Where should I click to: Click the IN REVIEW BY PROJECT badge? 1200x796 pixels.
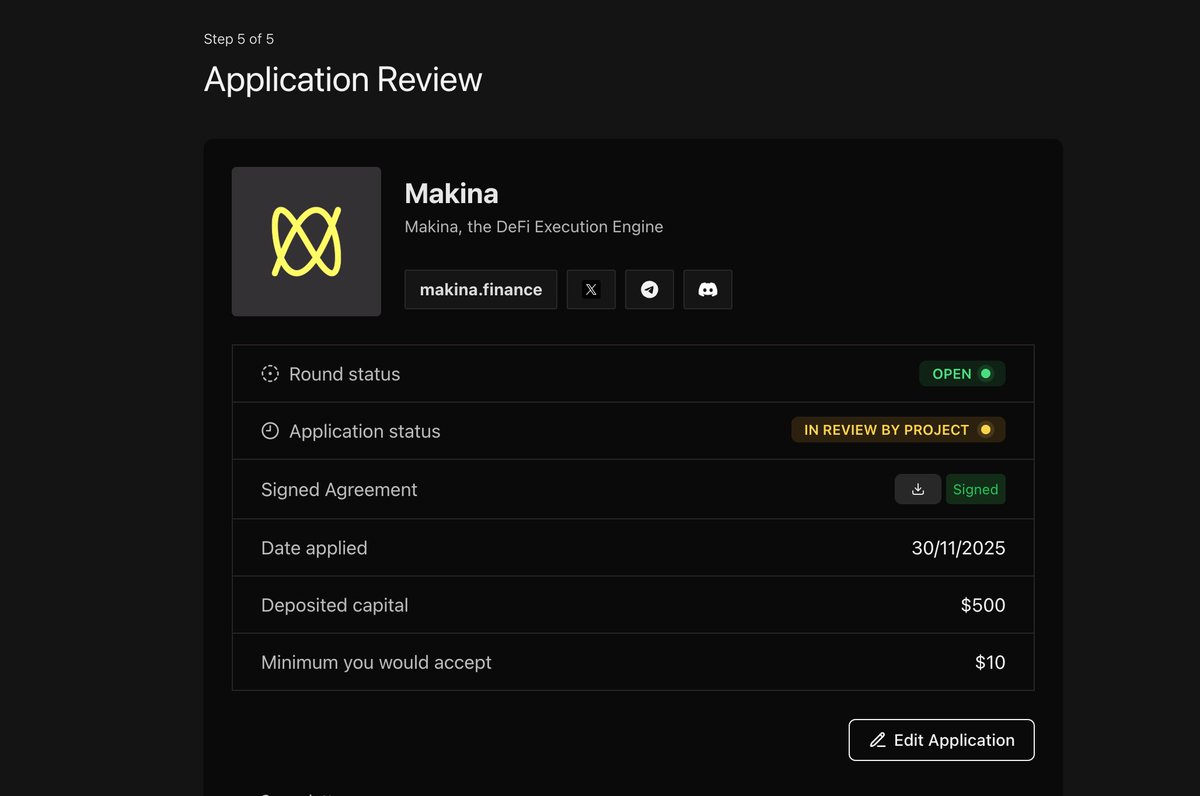pos(898,430)
